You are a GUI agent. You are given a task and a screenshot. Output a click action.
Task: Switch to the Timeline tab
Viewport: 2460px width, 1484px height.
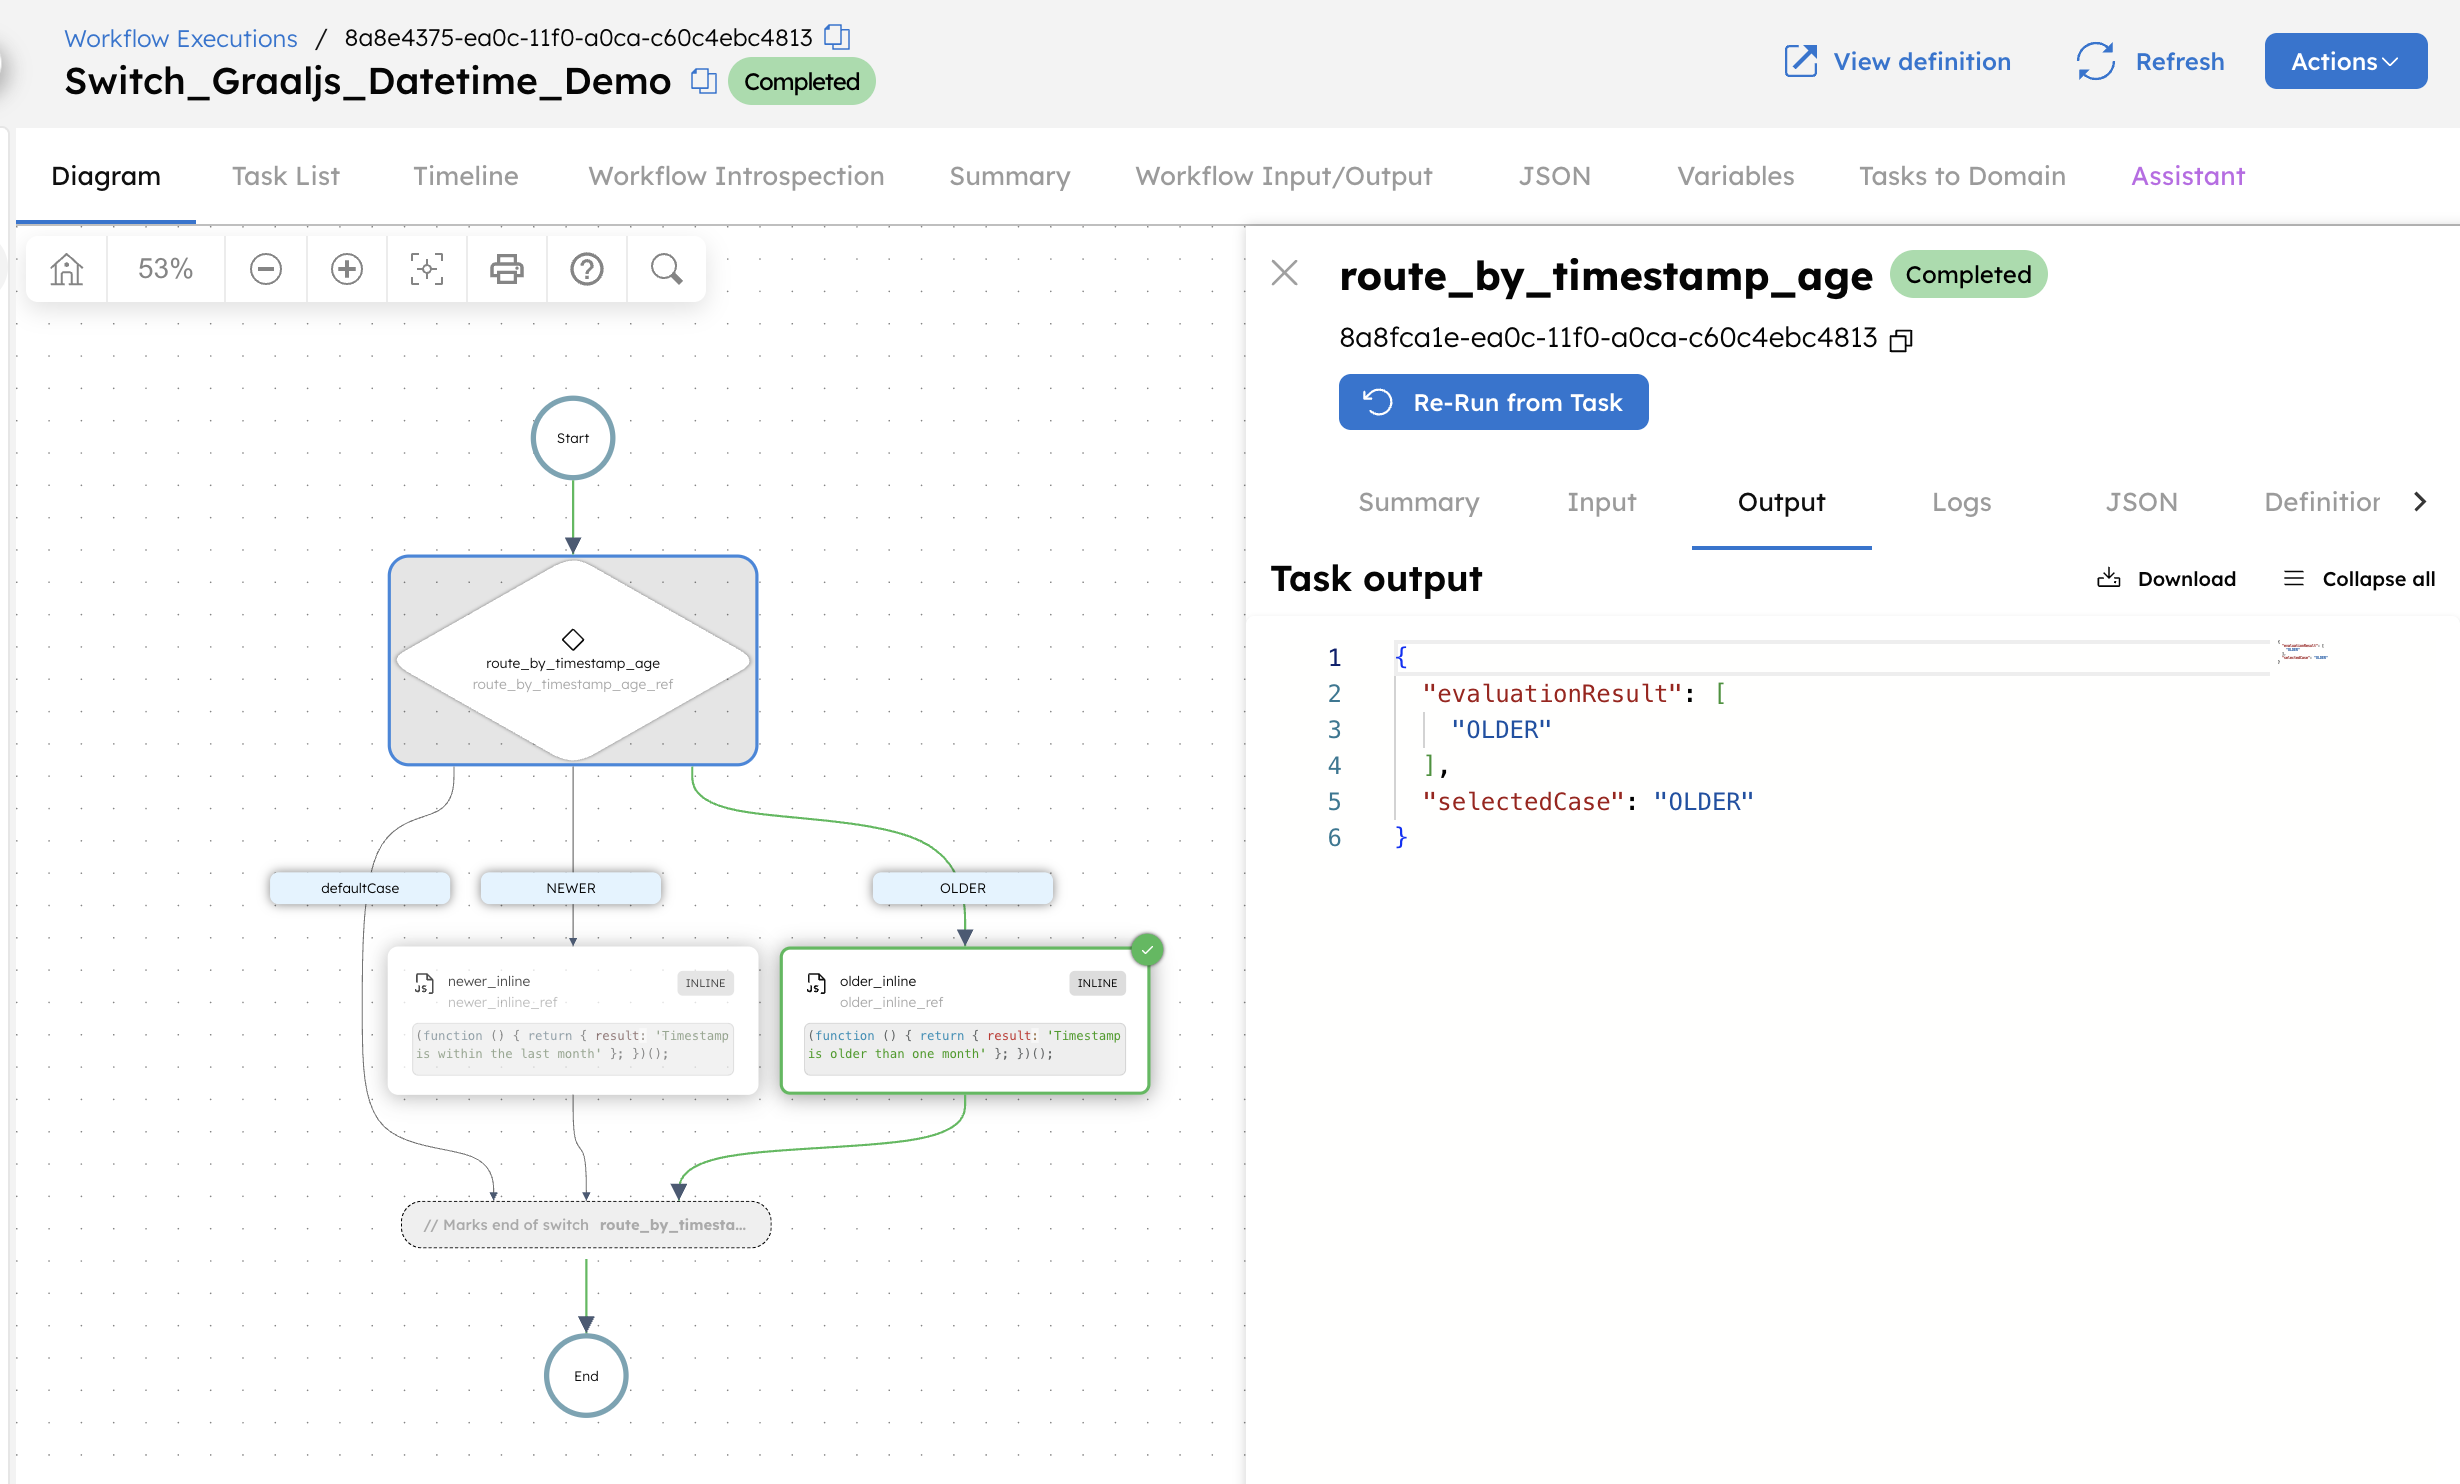point(465,176)
